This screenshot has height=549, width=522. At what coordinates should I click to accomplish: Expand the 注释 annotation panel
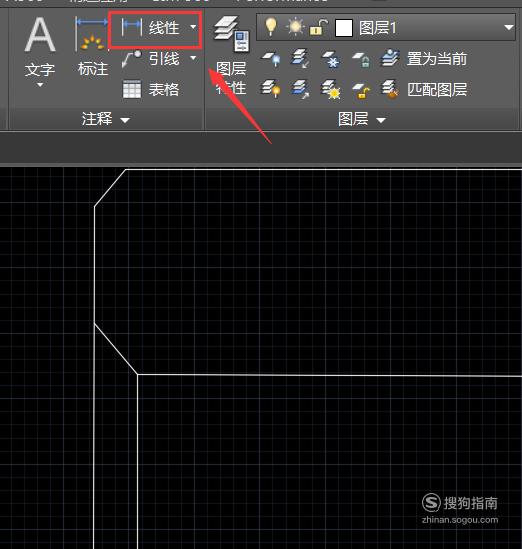(105, 119)
